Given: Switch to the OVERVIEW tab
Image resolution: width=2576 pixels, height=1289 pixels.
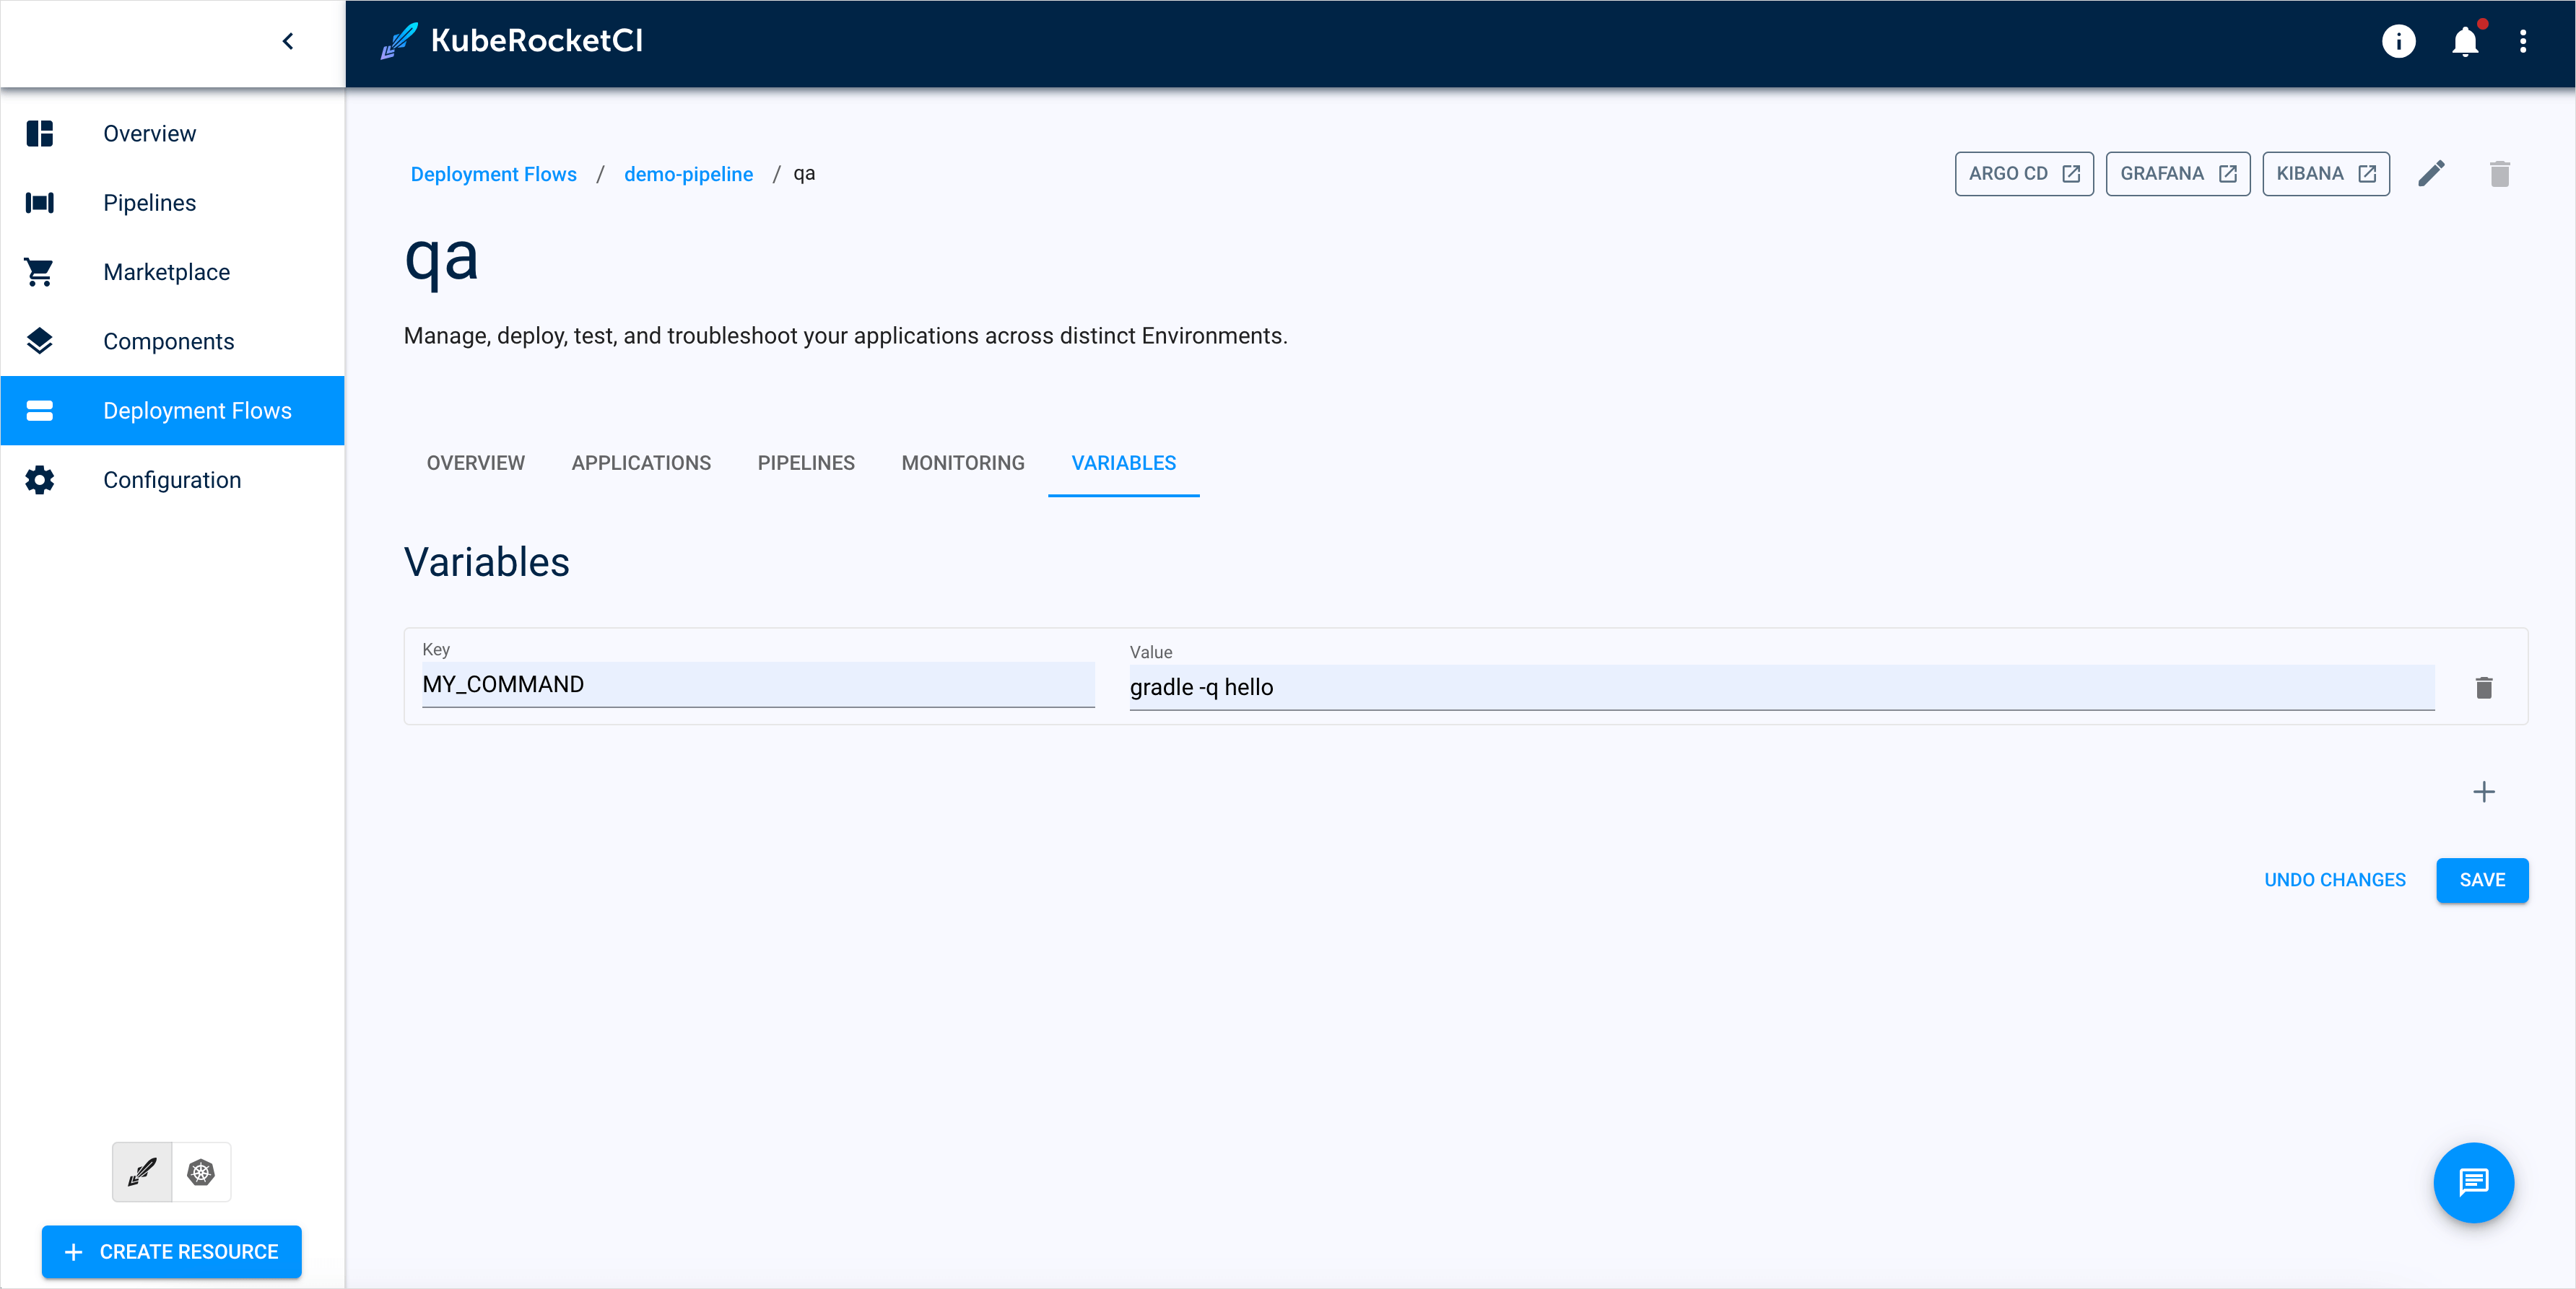Looking at the screenshot, I should pos(475,462).
